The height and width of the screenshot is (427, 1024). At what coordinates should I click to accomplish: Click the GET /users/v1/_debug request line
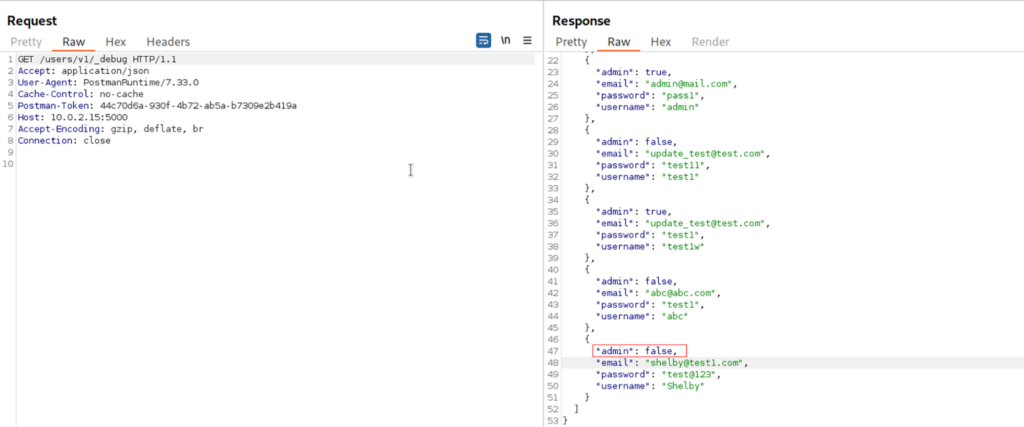coord(97,59)
